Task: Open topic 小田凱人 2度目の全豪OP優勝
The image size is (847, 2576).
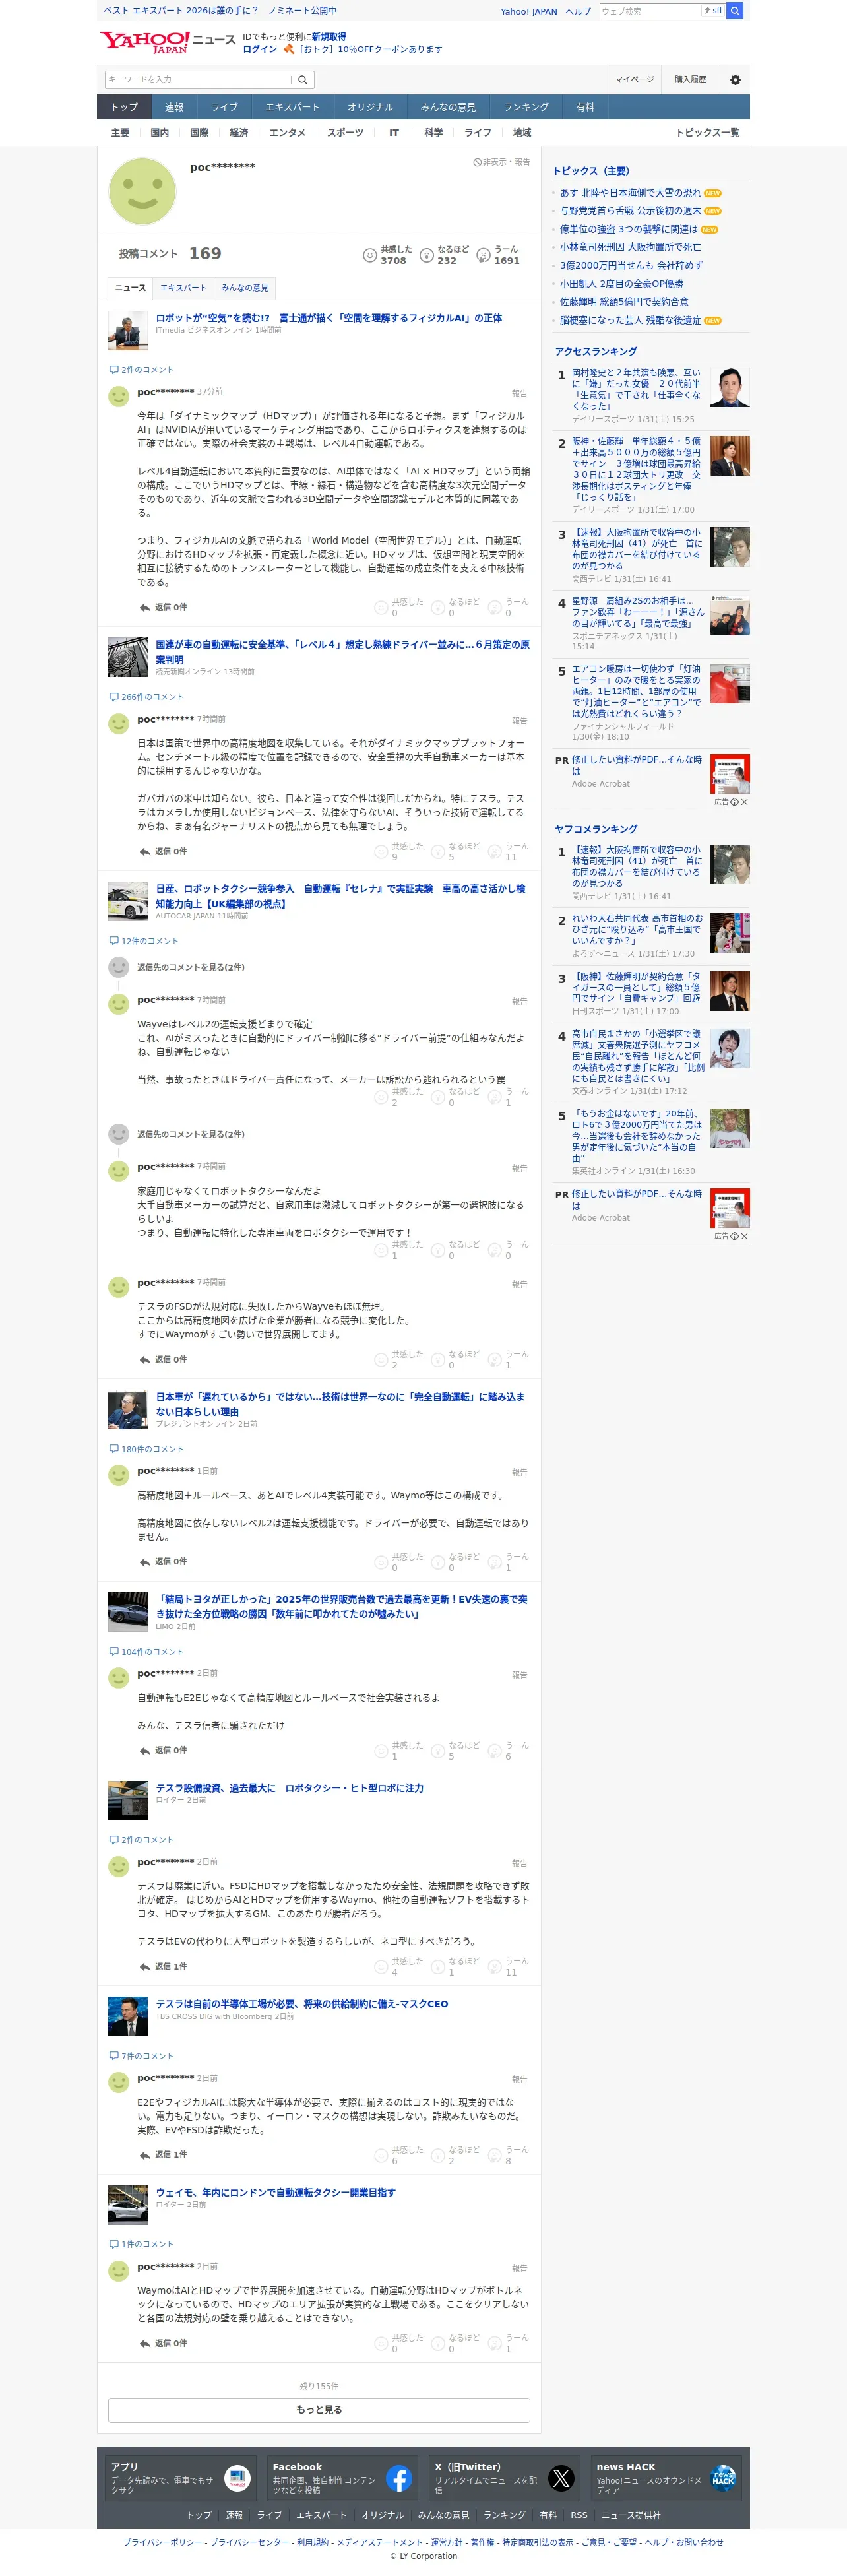Action: [x=621, y=284]
